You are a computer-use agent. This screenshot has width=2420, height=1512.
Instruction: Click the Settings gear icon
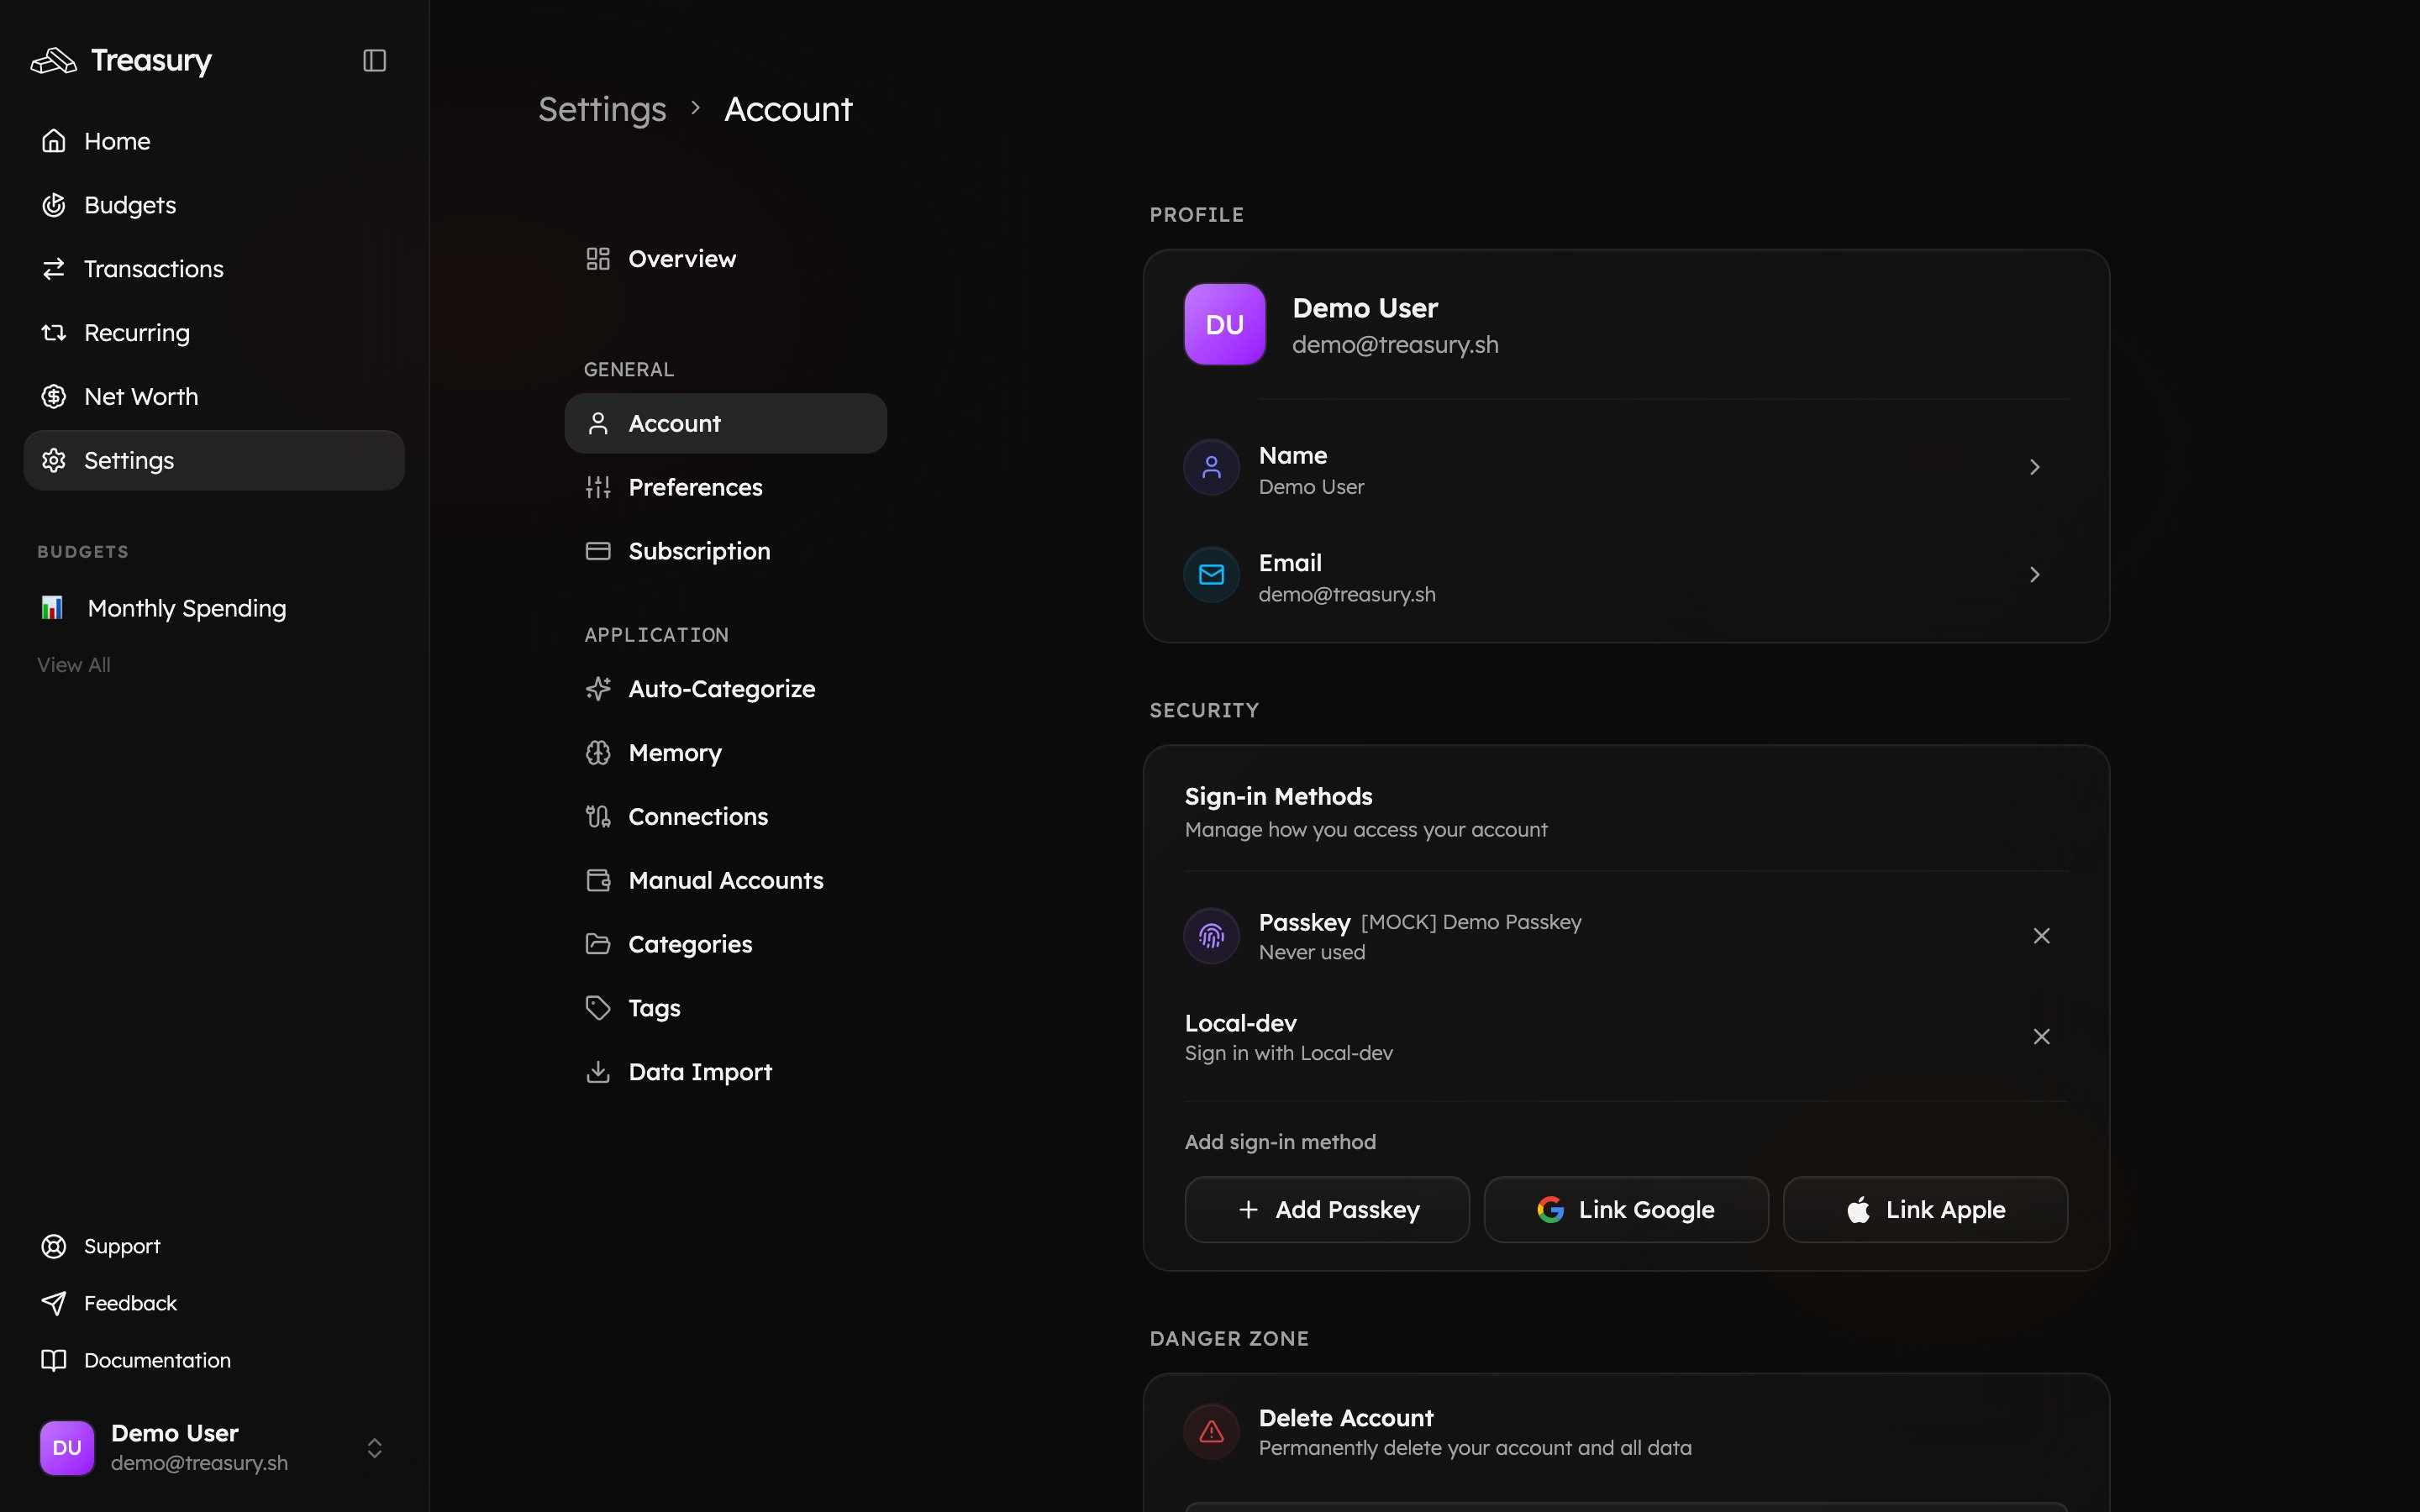pos(54,461)
